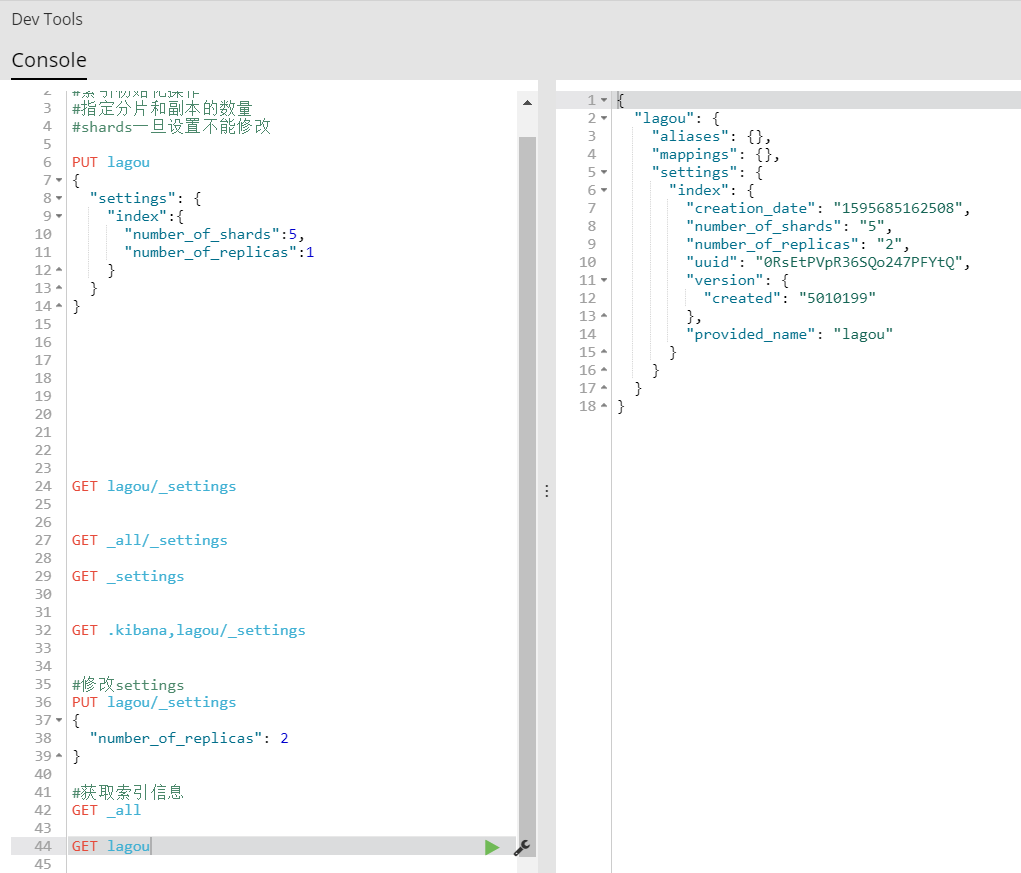Collapse the response root object at line 1
This screenshot has width=1021, height=873.
point(602,99)
